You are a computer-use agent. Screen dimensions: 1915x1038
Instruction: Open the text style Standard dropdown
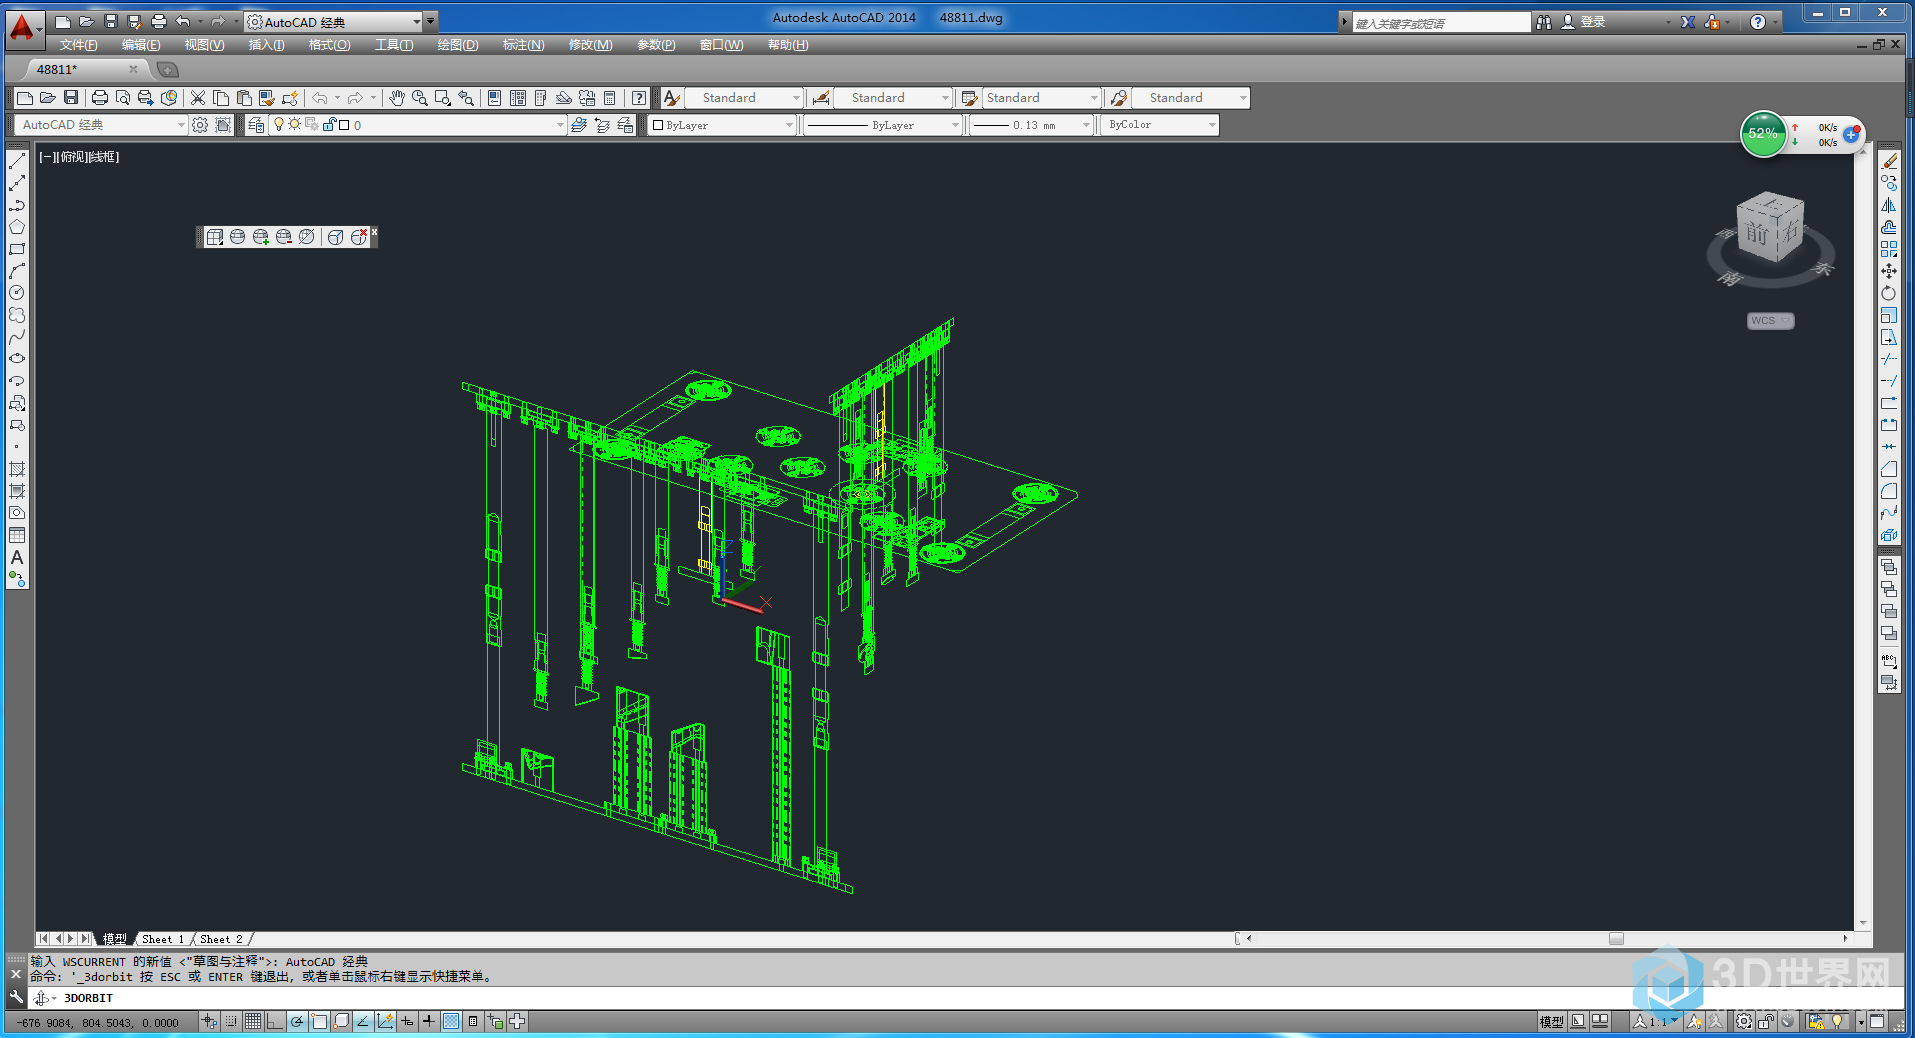pos(796,98)
